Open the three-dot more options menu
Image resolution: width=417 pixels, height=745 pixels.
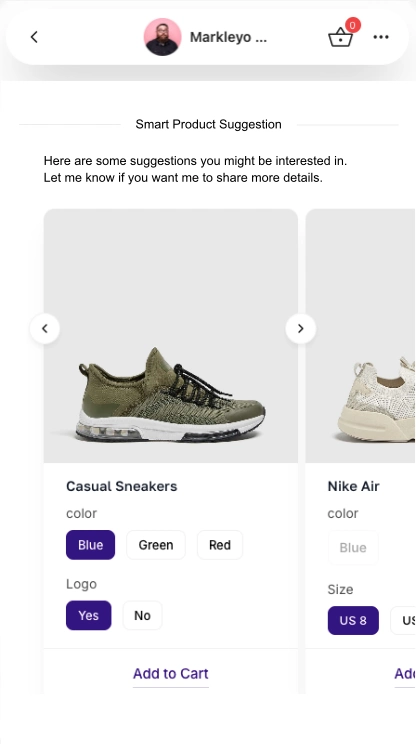coord(381,37)
